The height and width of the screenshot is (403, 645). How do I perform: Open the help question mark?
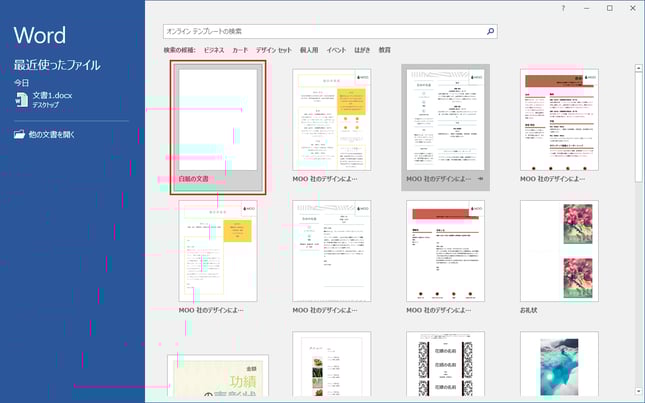tap(563, 8)
